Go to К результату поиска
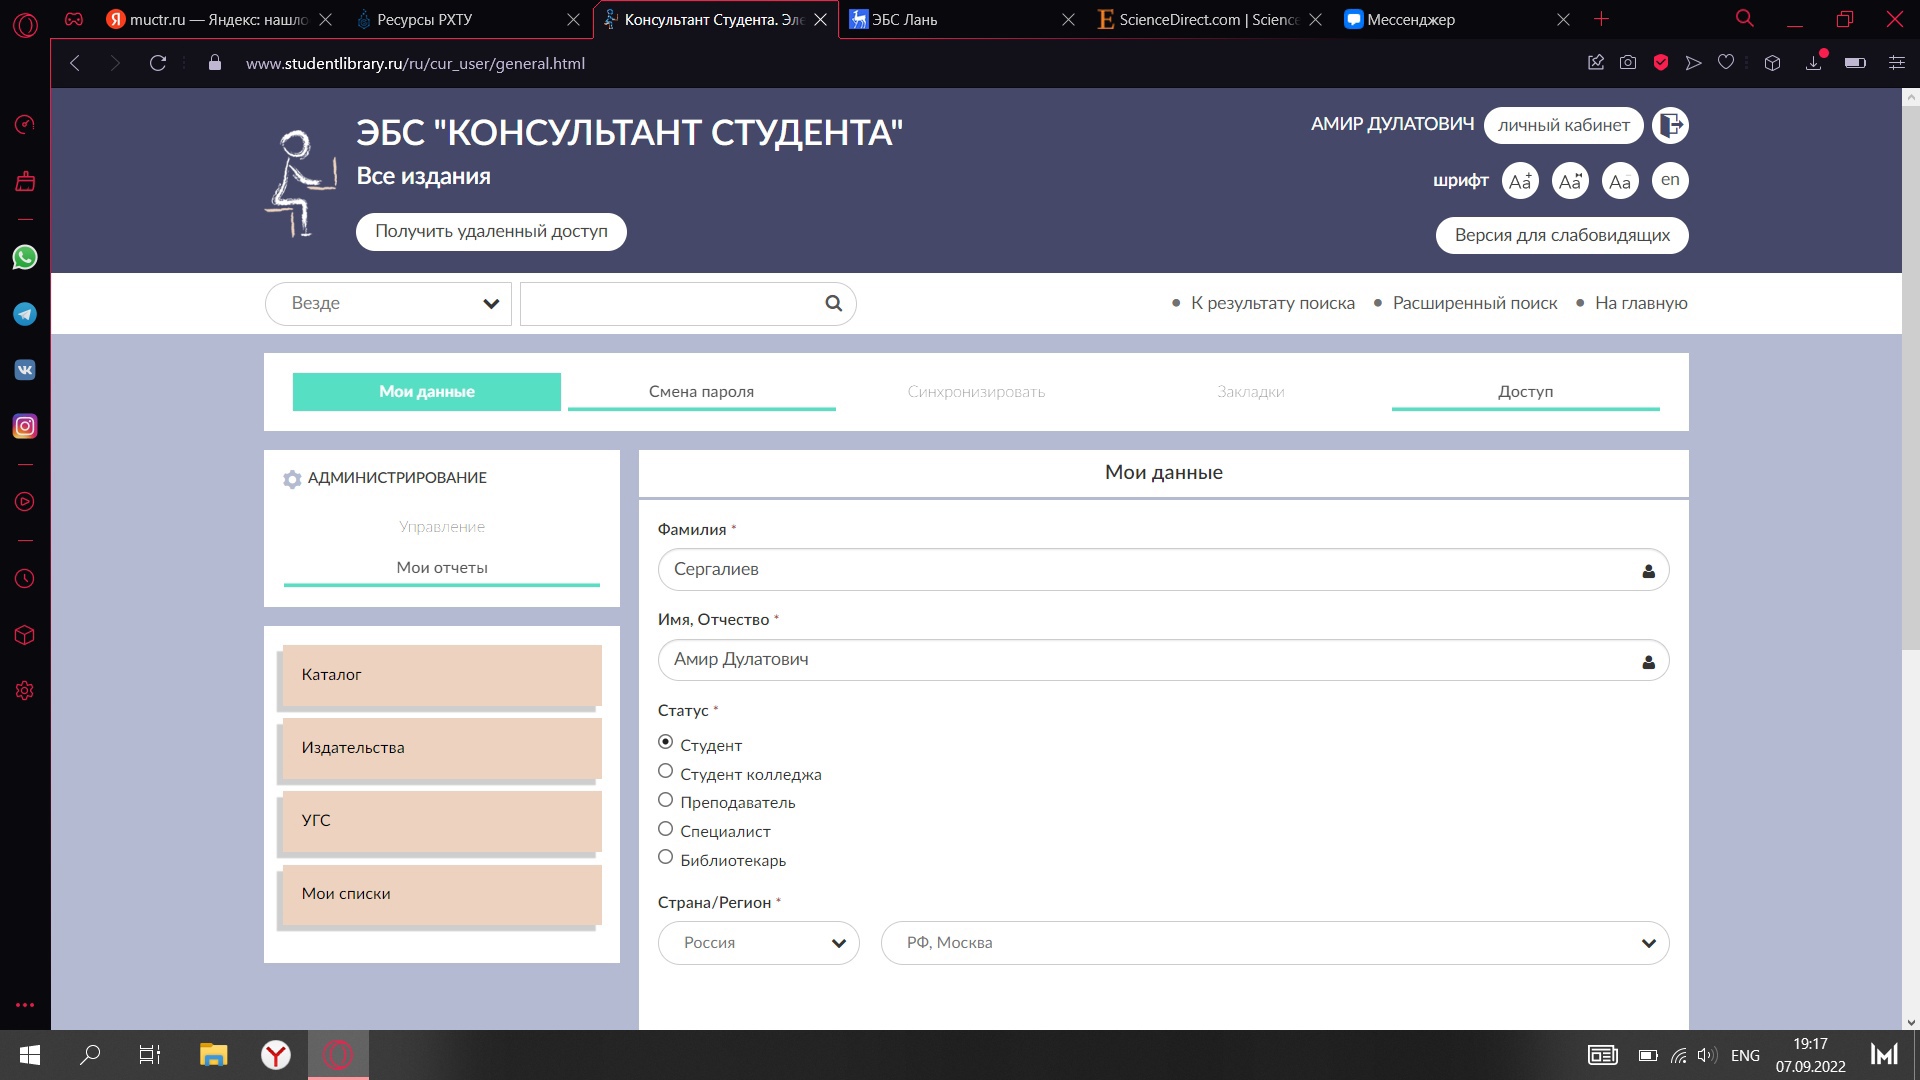Viewport: 1920px width, 1080px height. (x=1272, y=303)
